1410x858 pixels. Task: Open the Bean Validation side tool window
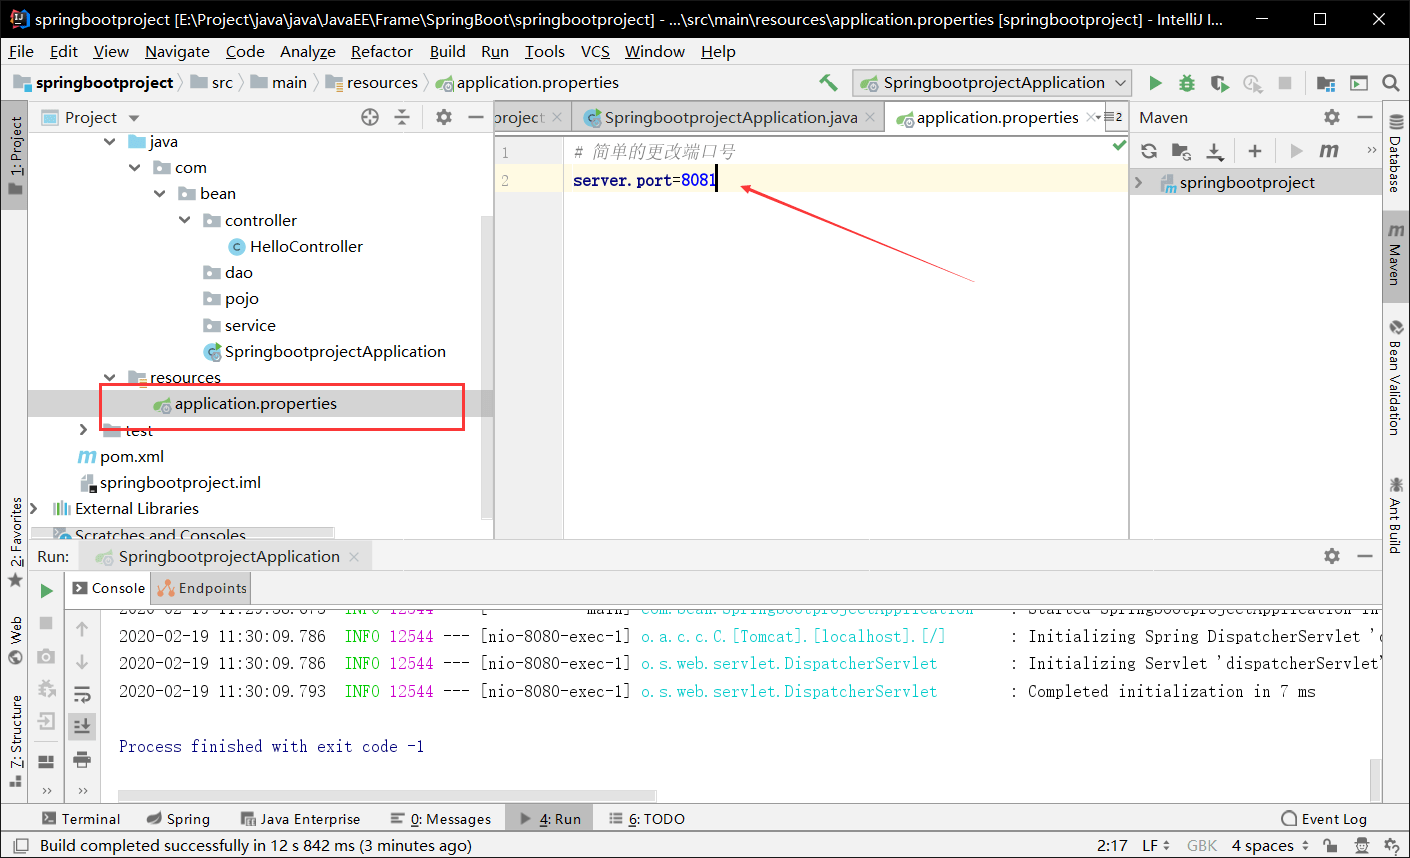pyautogui.click(x=1395, y=377)
